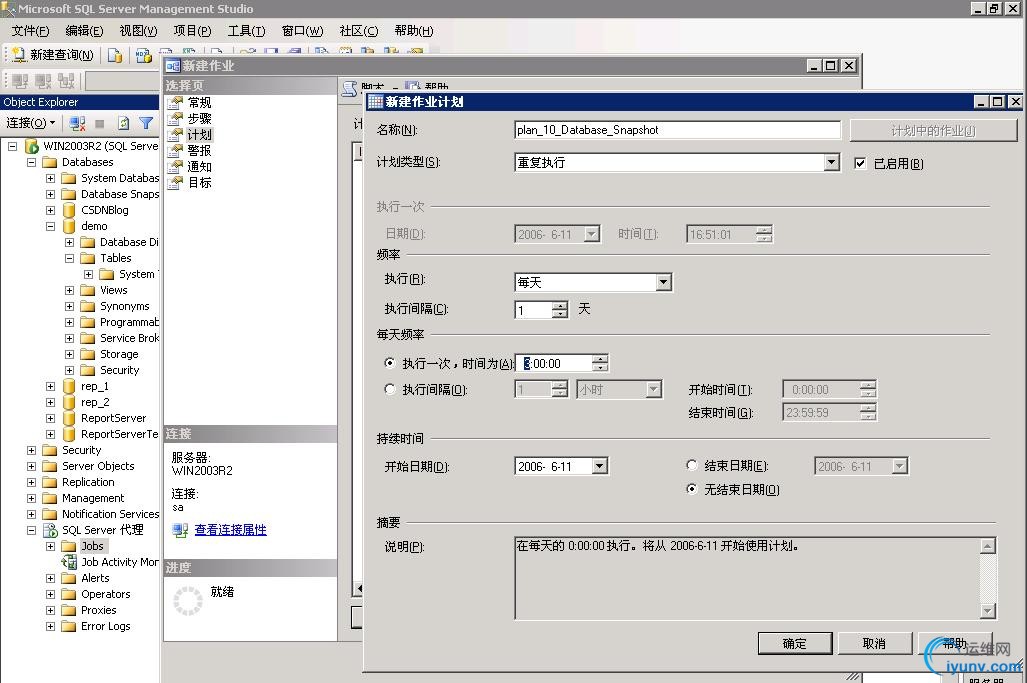
Task: Click the Database Engine Query icon beside 新建查询
Action: pyautogui.click(x=115, y=56)
